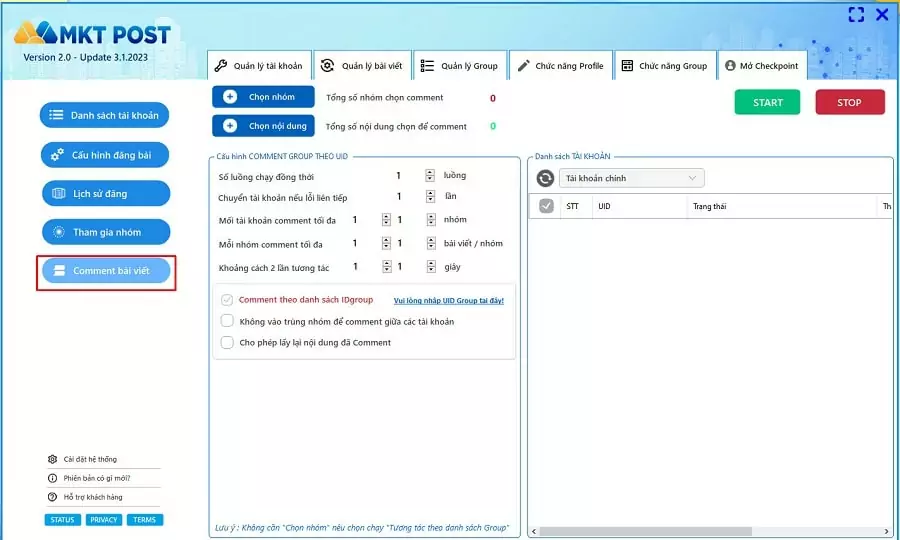Image resolution: width=900 pixels, height=540 pixels.
Task: Click the Số luồng chạy đồng thời stepper arrows
Action: (430, 176)
